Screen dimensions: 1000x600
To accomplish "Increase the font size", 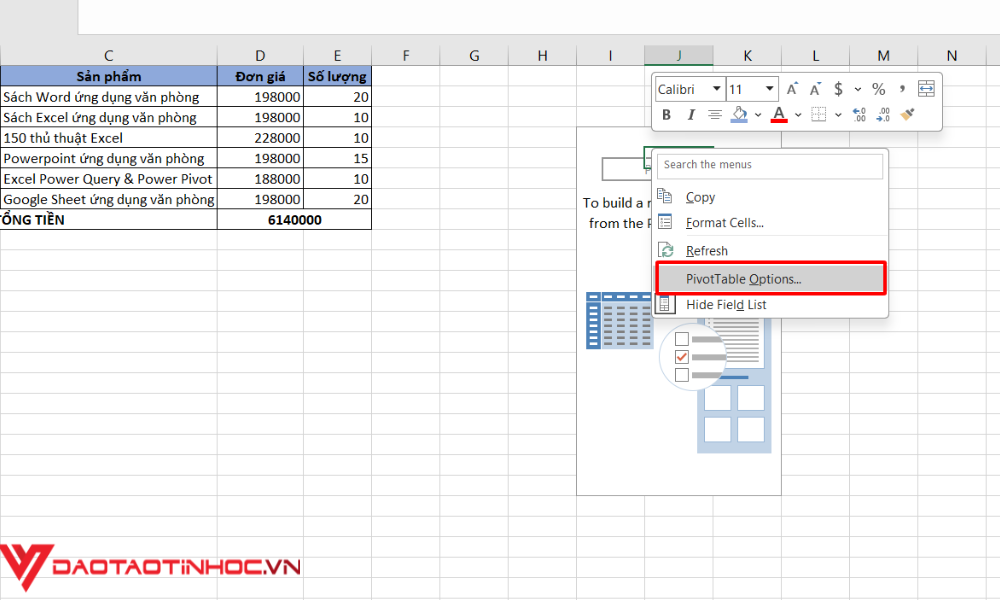I will (793, 88).
